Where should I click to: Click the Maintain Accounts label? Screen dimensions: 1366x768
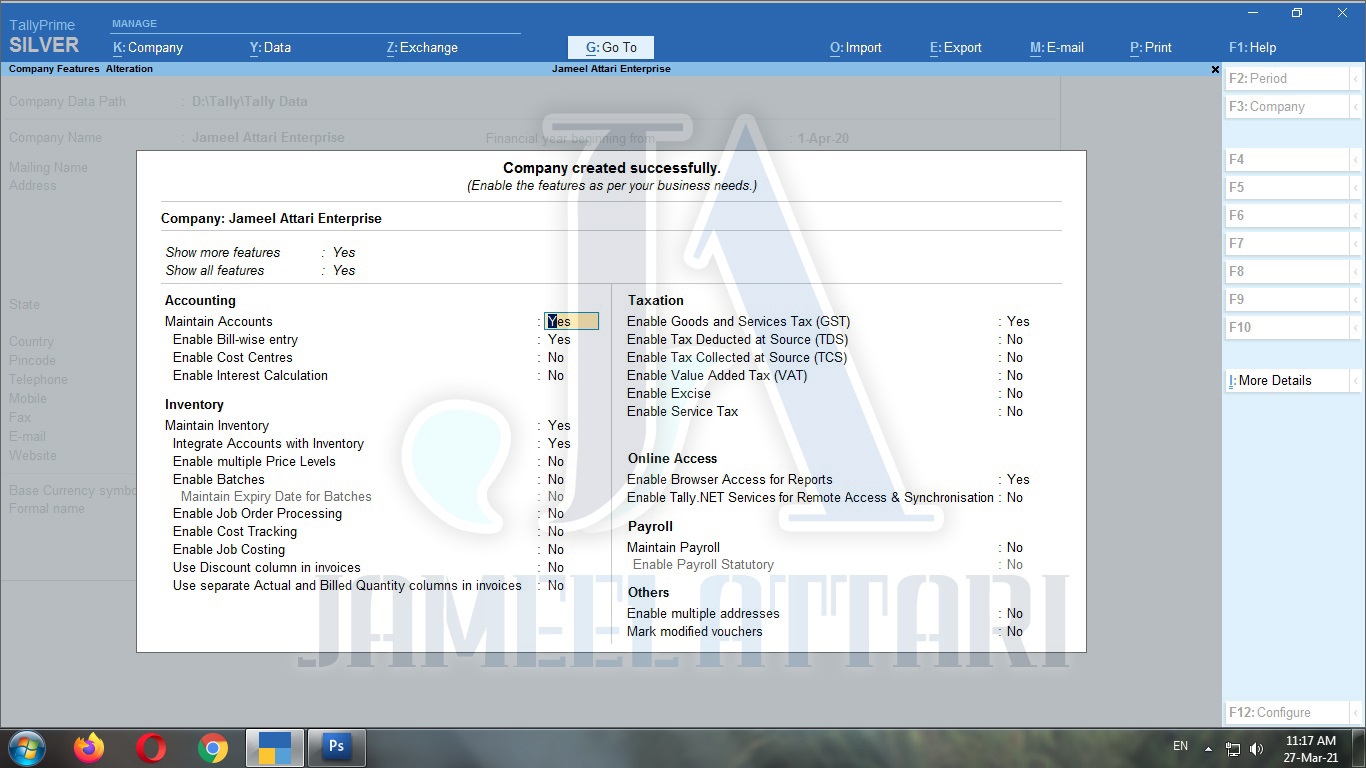click(x=219, y=321)
